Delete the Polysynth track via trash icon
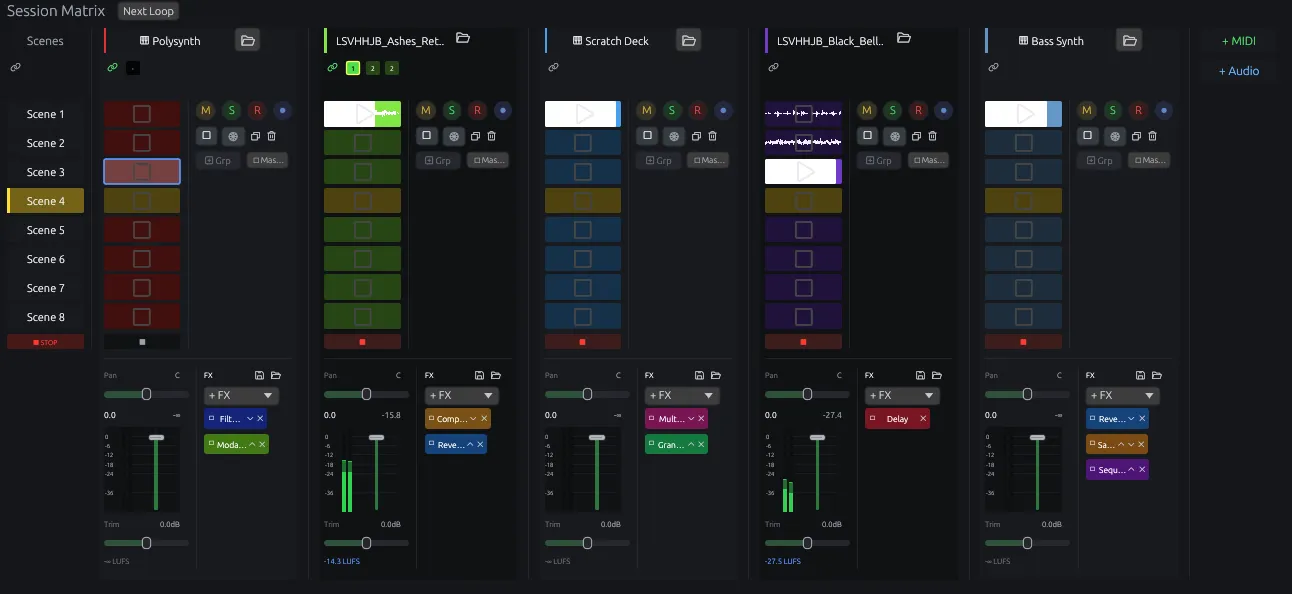 (x=271, y=136)
